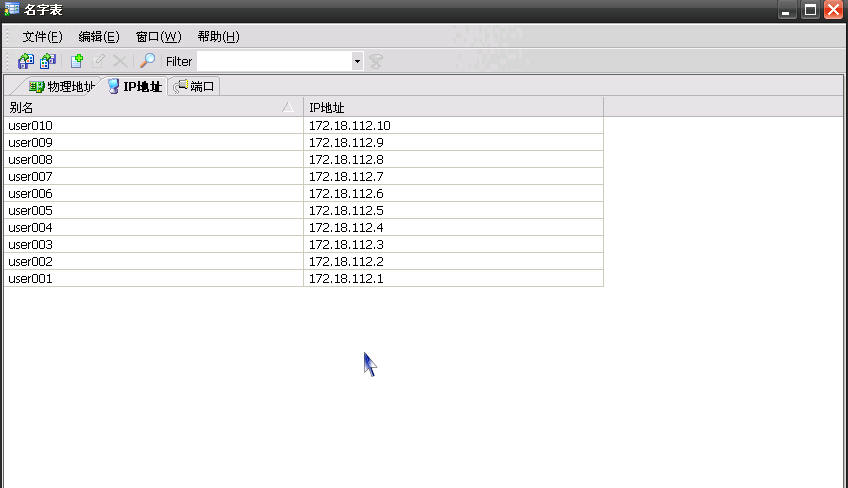Screen dimensions: 848x488
Task: Click the 172.18.112.3 address cell
Action: coord(453,245)
